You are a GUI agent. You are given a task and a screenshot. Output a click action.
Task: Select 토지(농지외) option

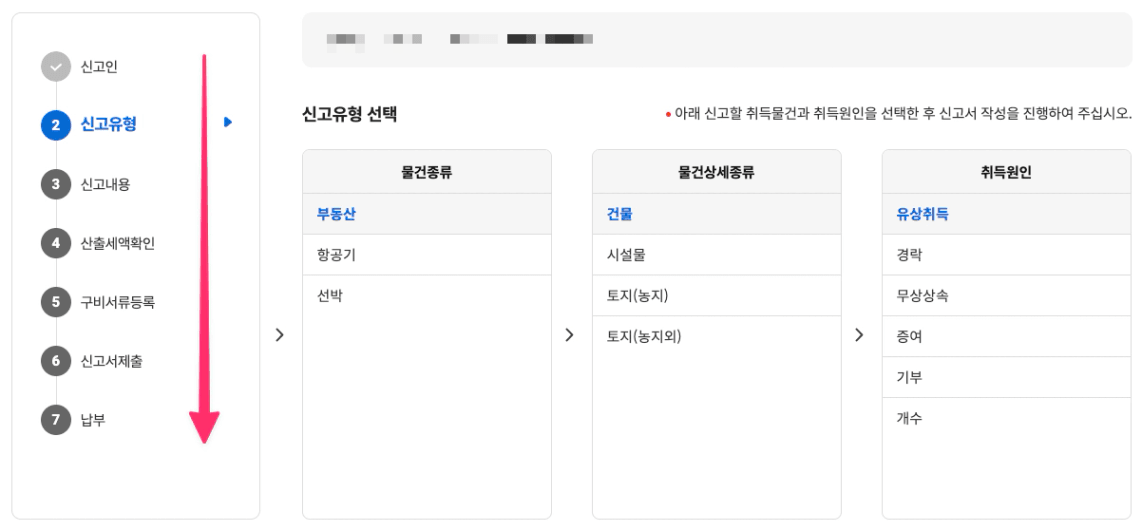[717, 337]
